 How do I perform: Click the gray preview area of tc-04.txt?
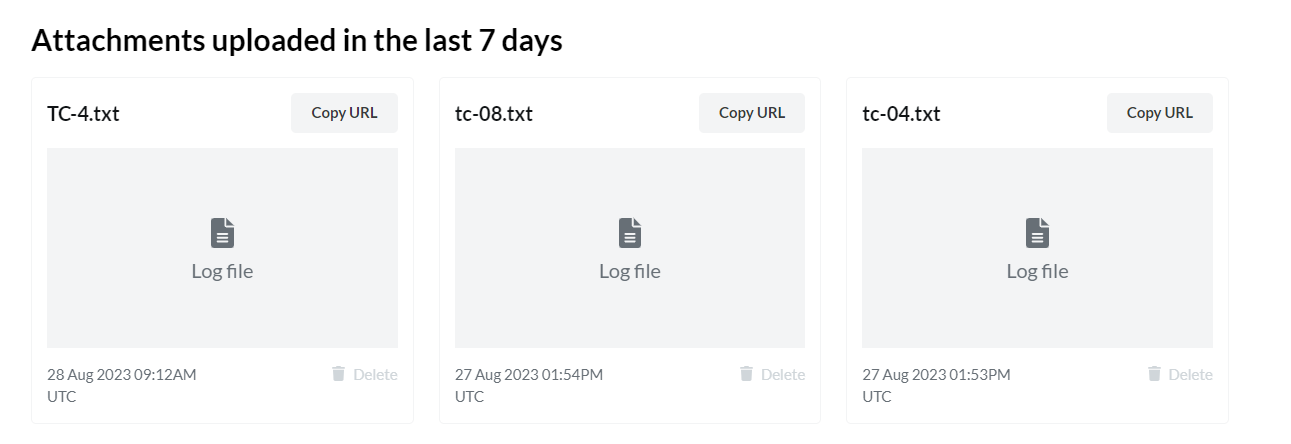(1037, 248)
